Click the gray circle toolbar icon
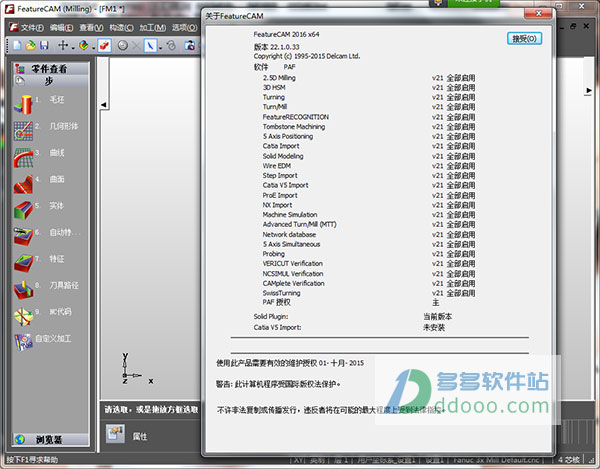The width and height of the screenshot is (600, 469). pyautogui.click(x=122, y=46)
